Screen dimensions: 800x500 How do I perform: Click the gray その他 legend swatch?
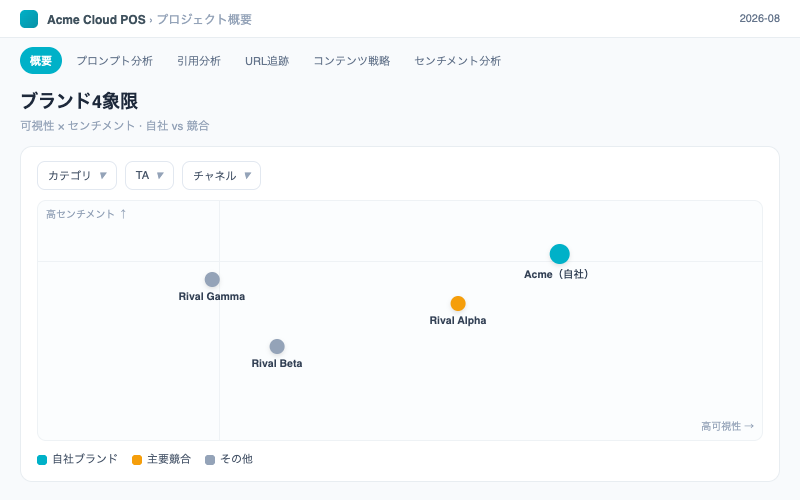210,460
